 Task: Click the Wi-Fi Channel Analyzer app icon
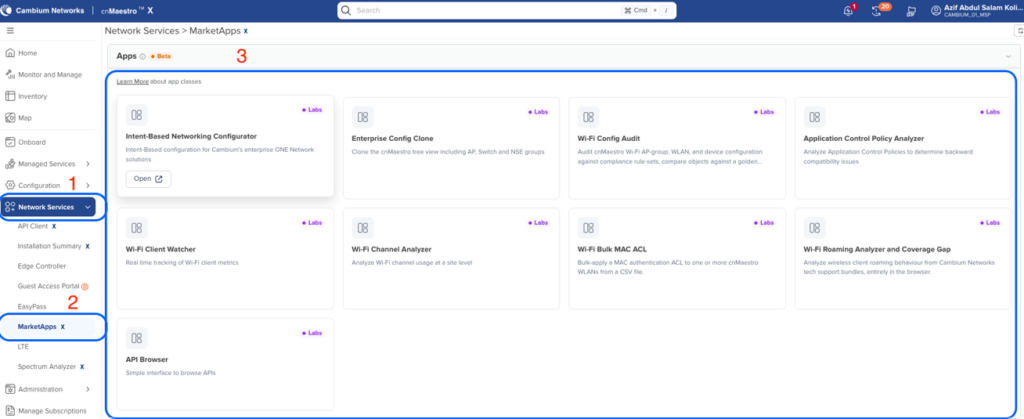tap(362, 227)
